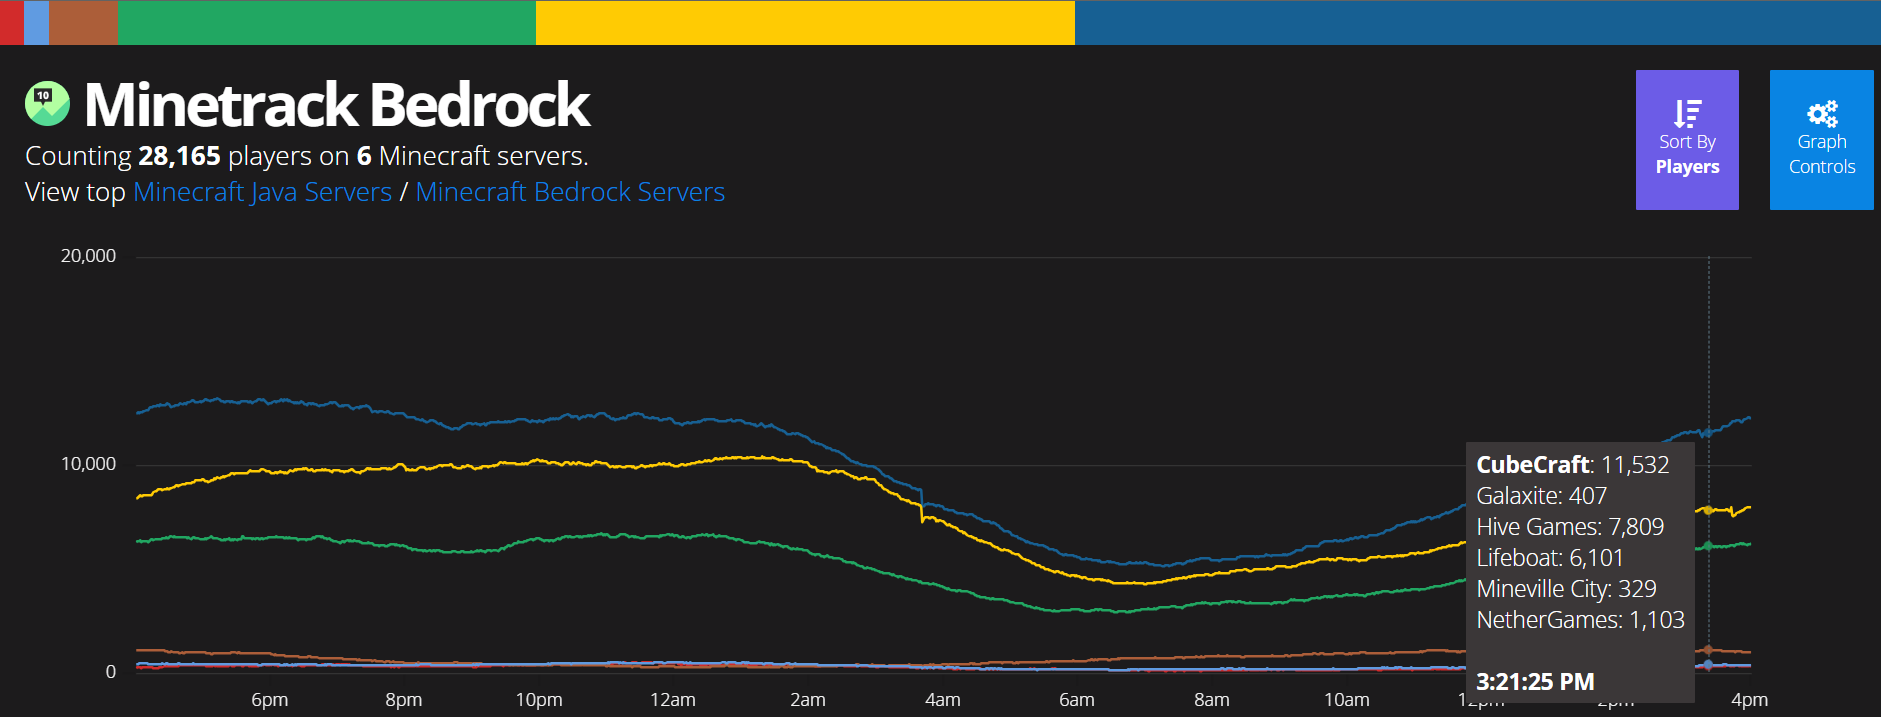Click the Galaxite: 407 tooltip row
This screenshot has height=717, width=1881.
(1542, 496)
